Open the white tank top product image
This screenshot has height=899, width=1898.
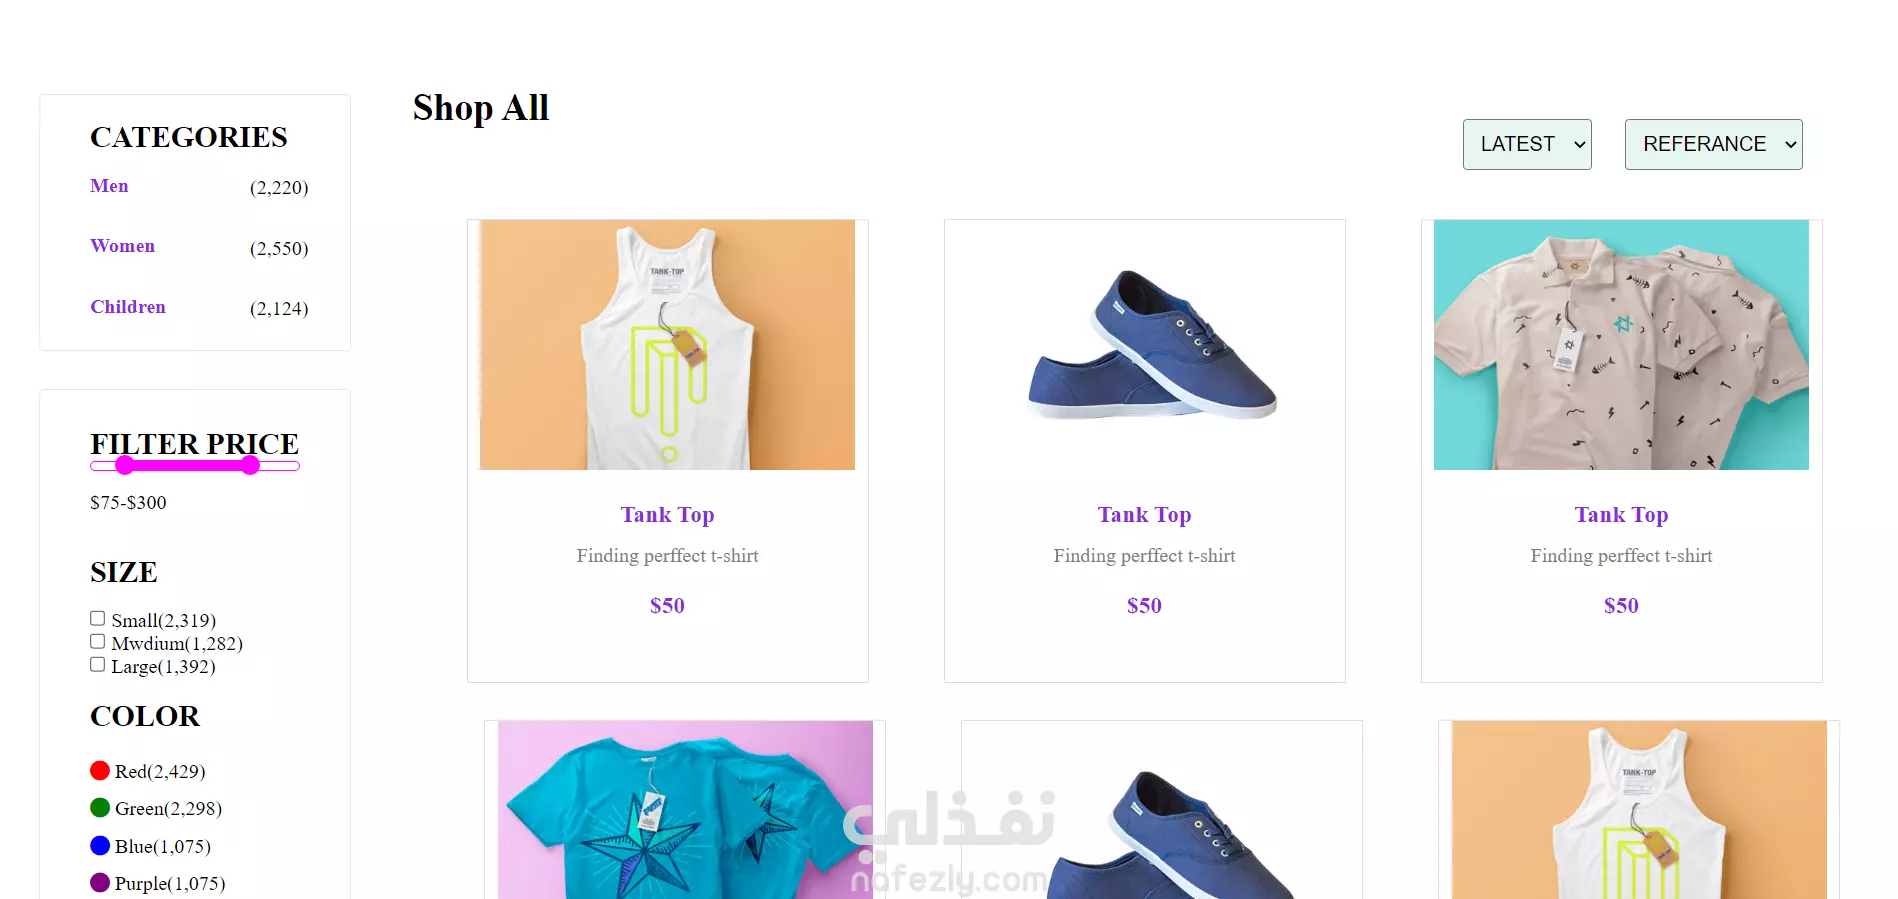pos(667,345)
